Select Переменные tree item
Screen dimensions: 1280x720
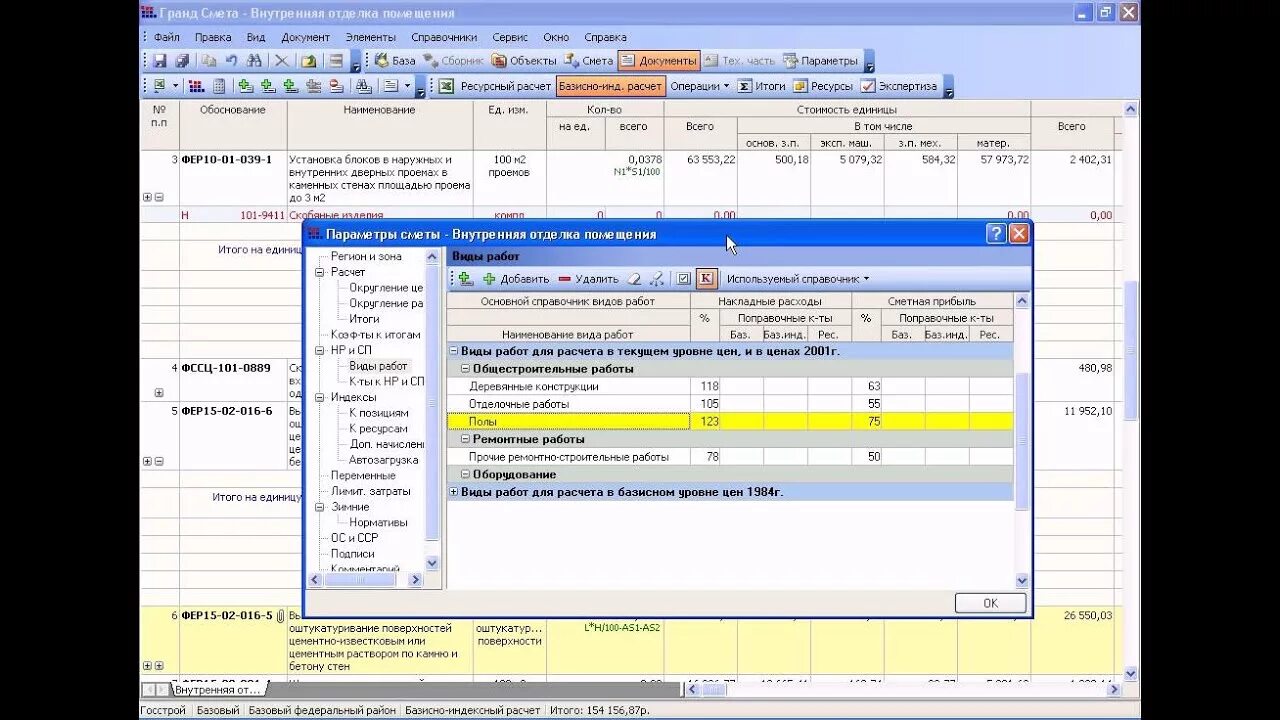[x=363, y=476]
